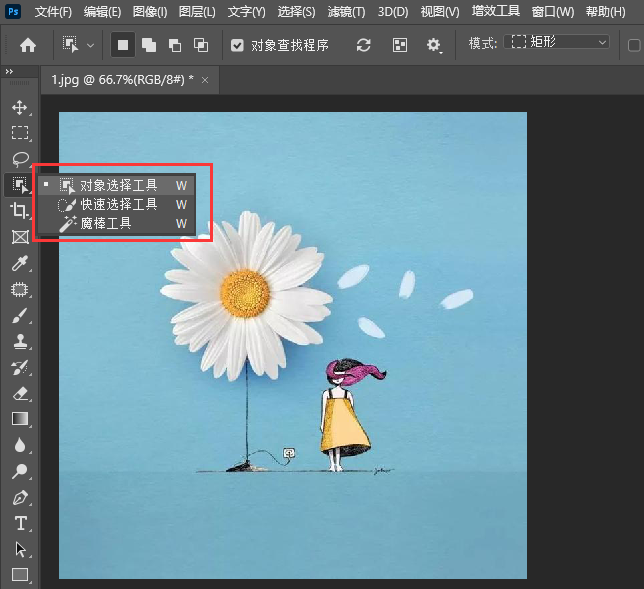Select the Move tool
644x589 pixels.
(19, 107)
